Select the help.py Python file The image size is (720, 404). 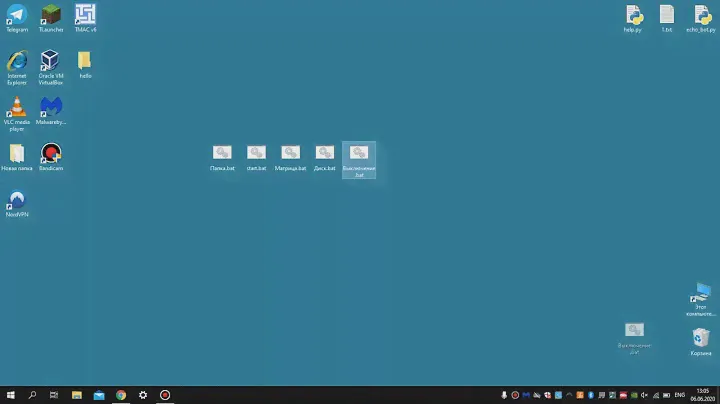tap(633, 15)
